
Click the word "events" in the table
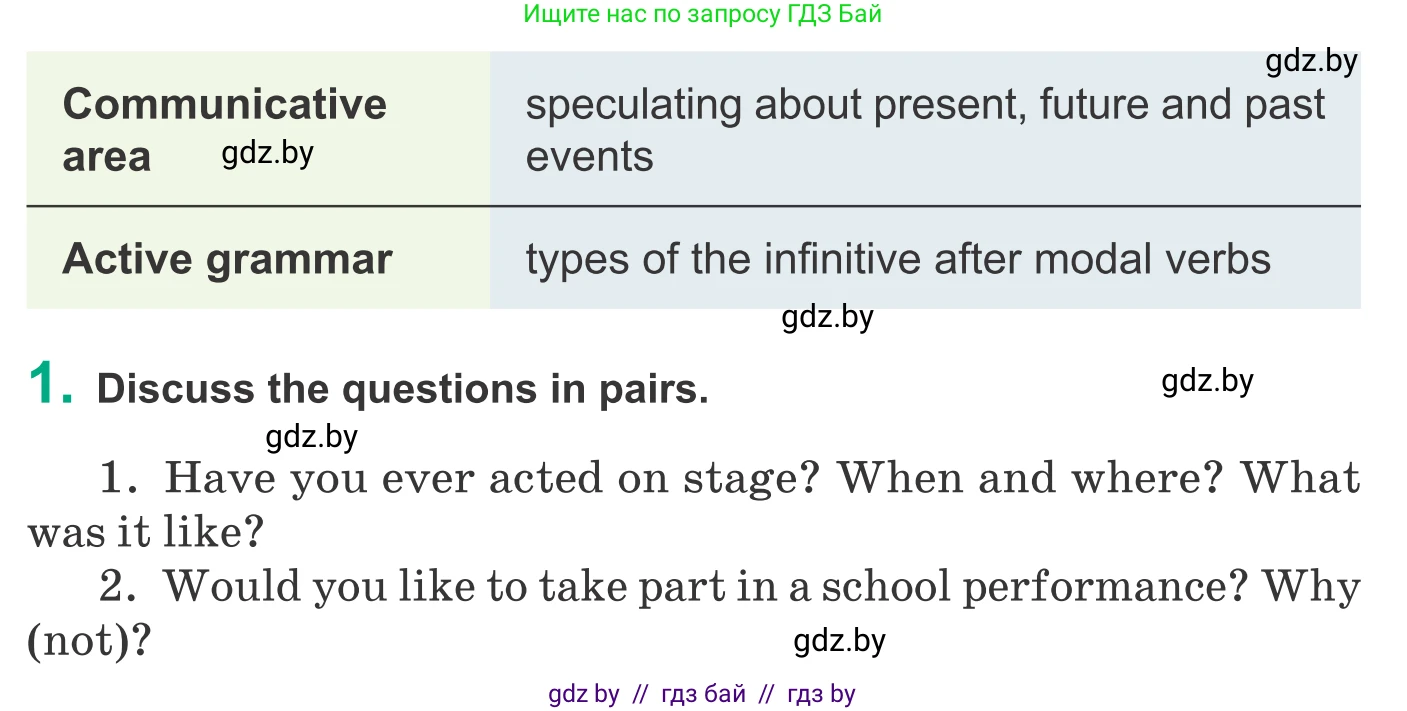coord(589,157)
